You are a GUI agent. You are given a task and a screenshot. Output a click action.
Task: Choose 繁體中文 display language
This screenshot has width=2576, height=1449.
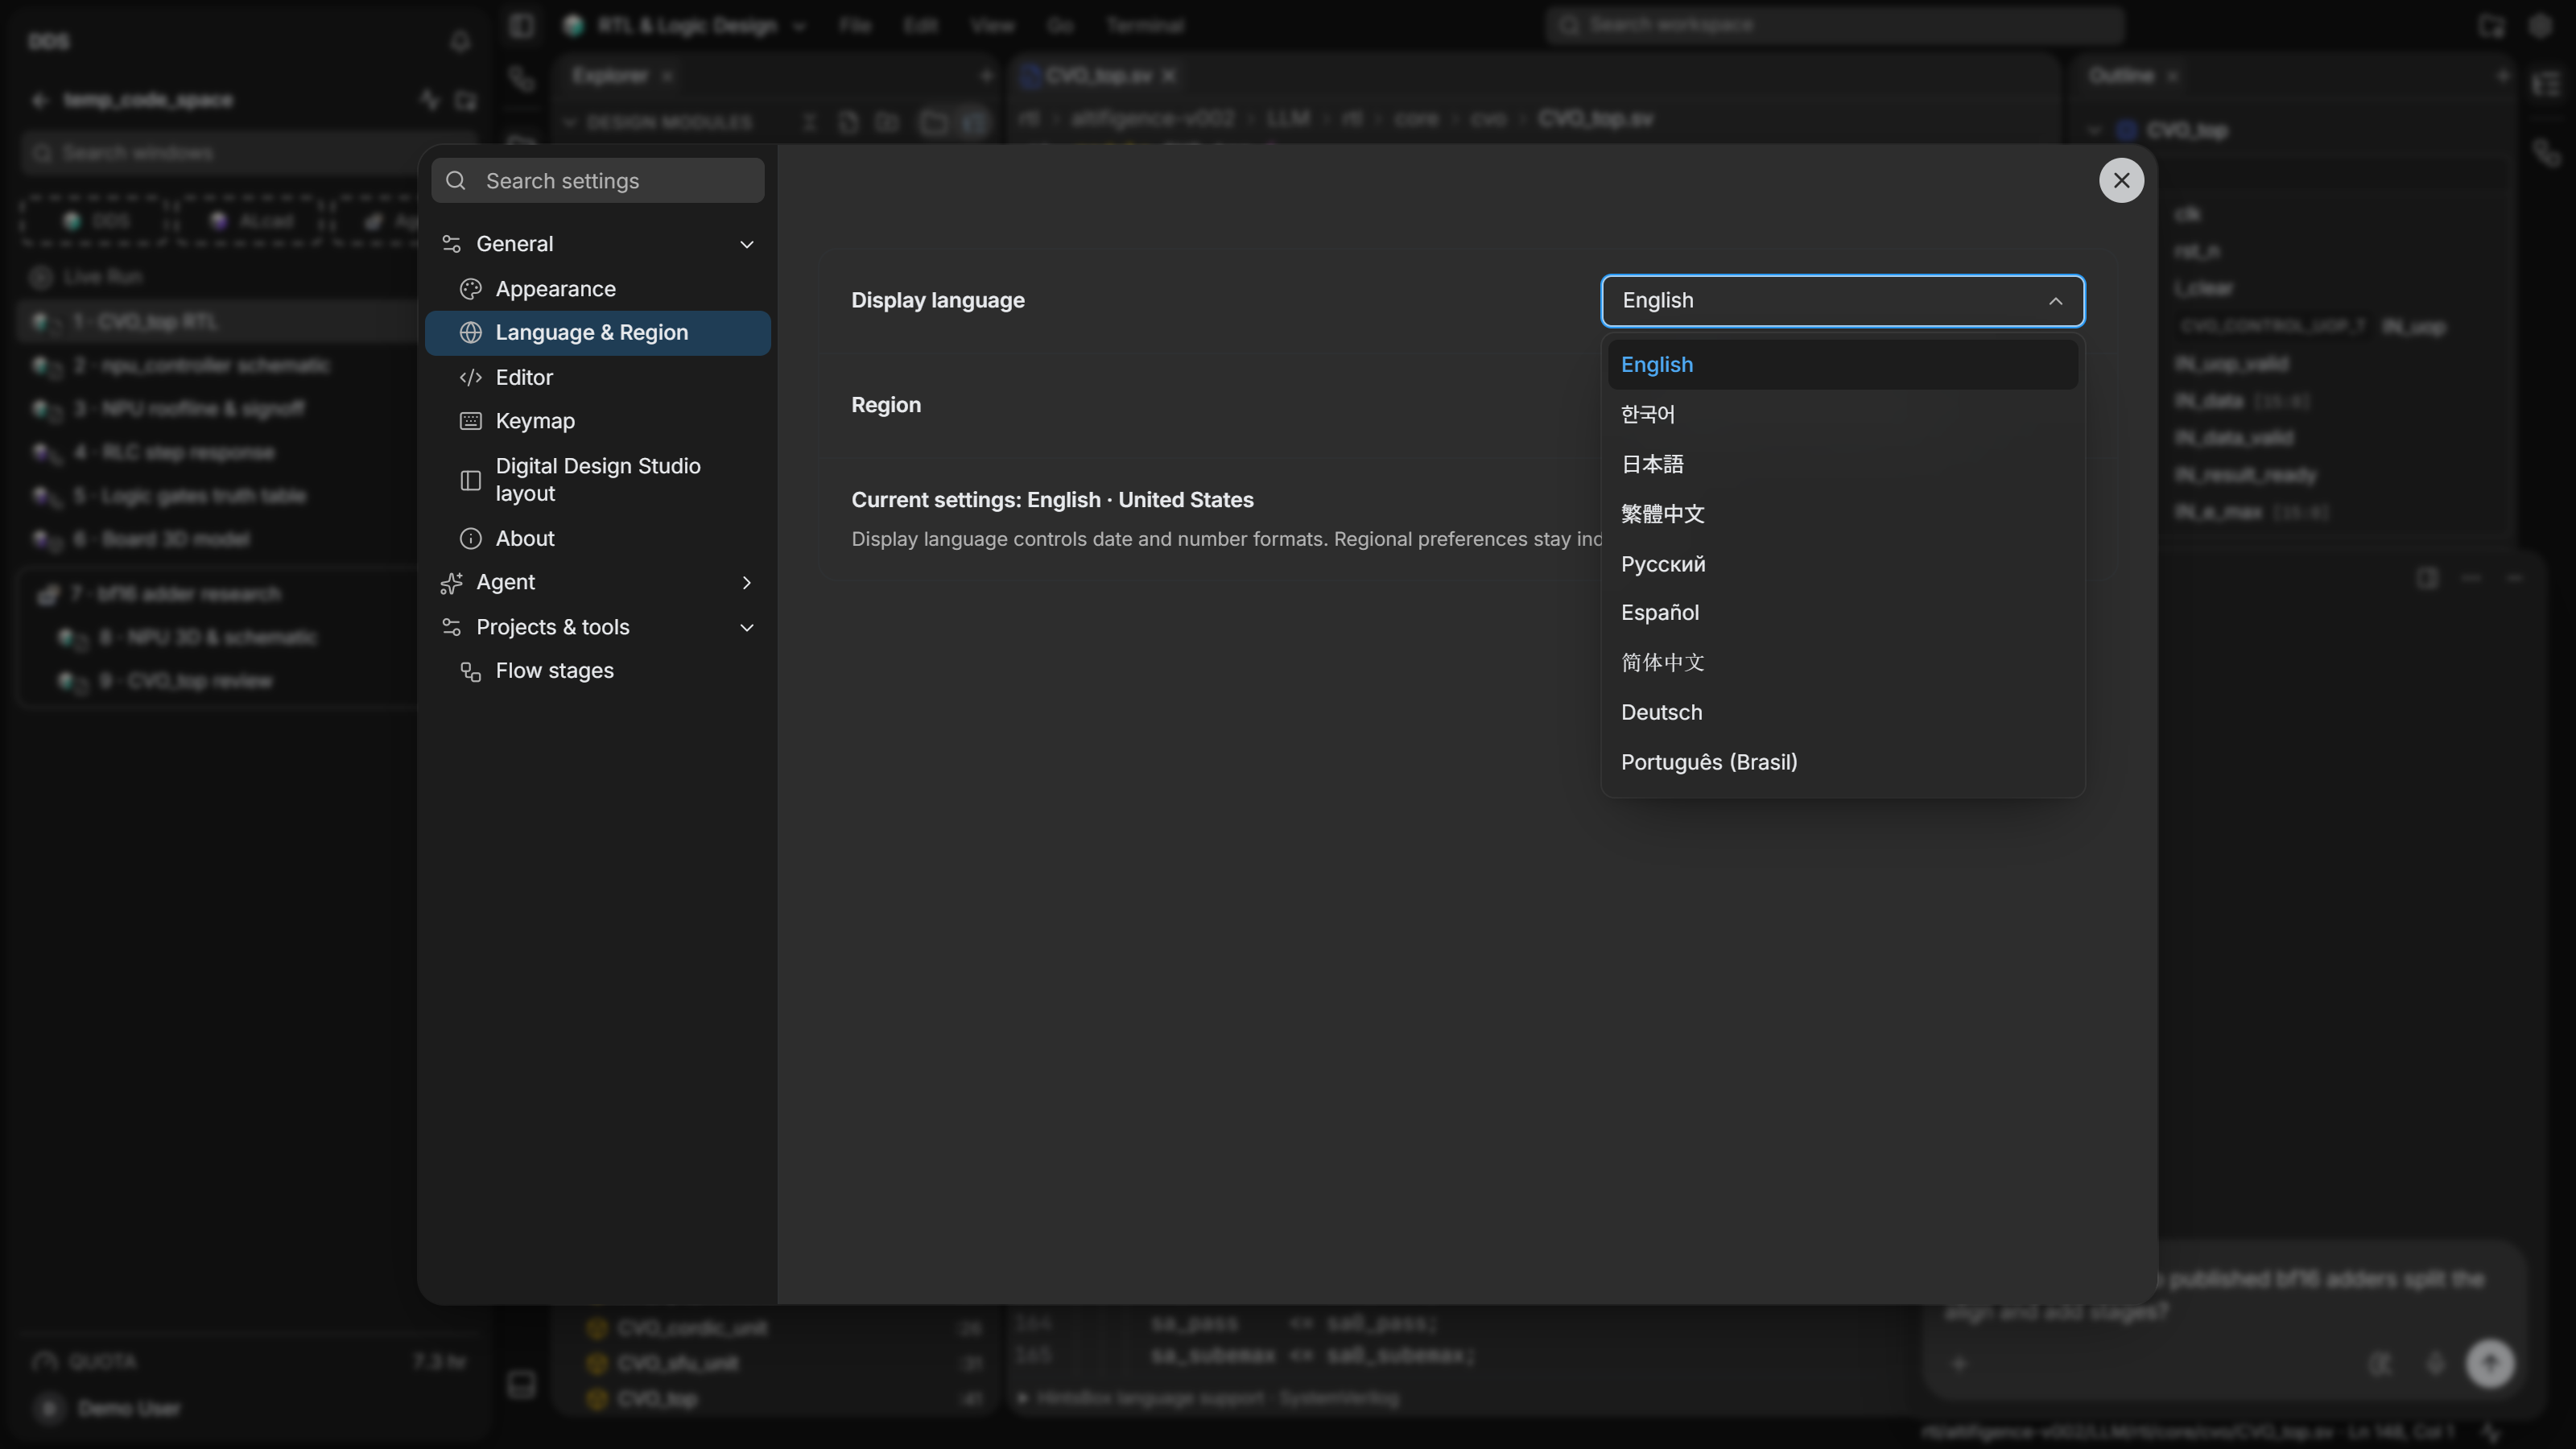(x=1842, y=514)
